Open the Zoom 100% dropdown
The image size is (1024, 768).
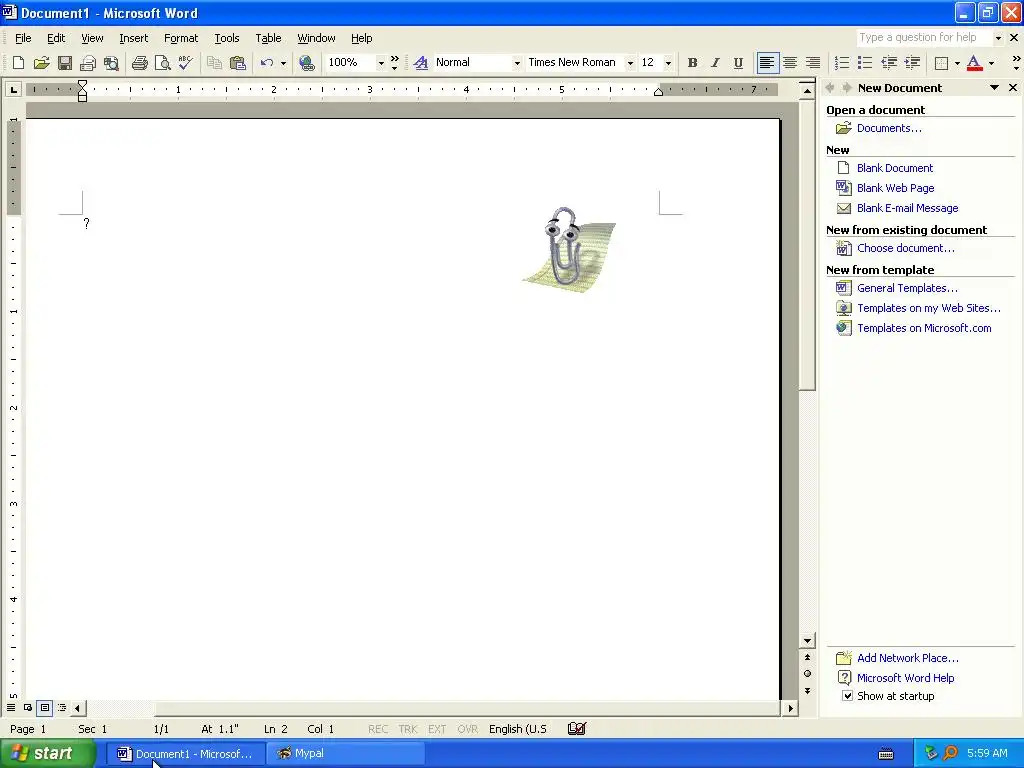(381, 63)
